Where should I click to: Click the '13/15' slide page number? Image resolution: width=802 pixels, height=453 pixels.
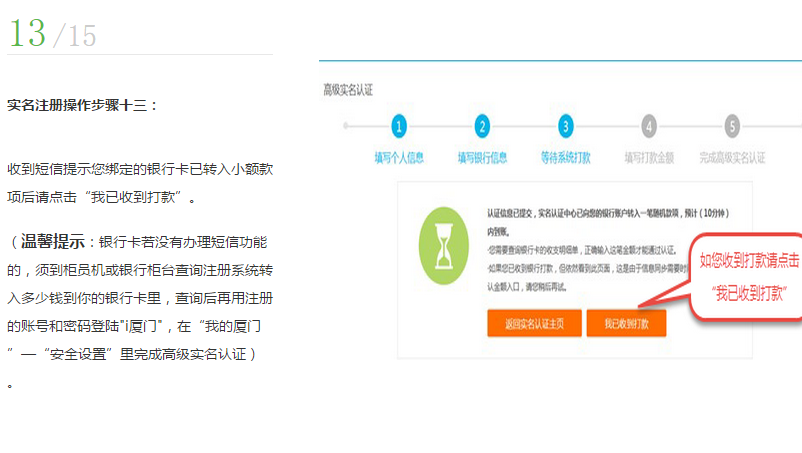(x=52, y=34)
